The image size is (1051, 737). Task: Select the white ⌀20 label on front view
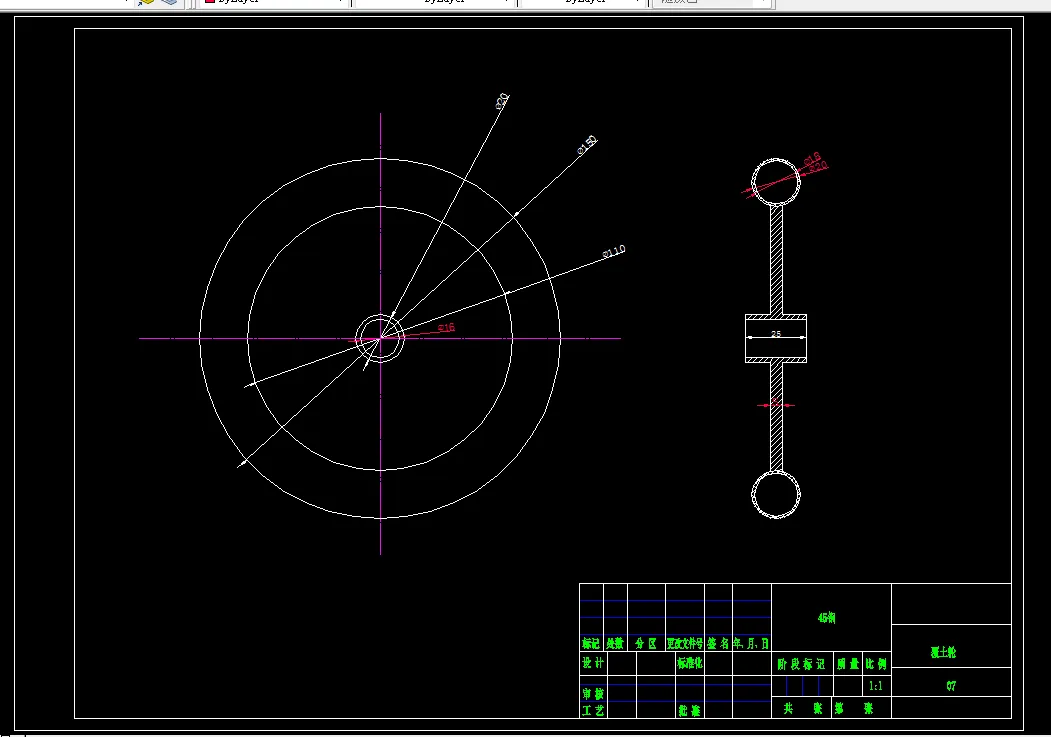point(502,101)
